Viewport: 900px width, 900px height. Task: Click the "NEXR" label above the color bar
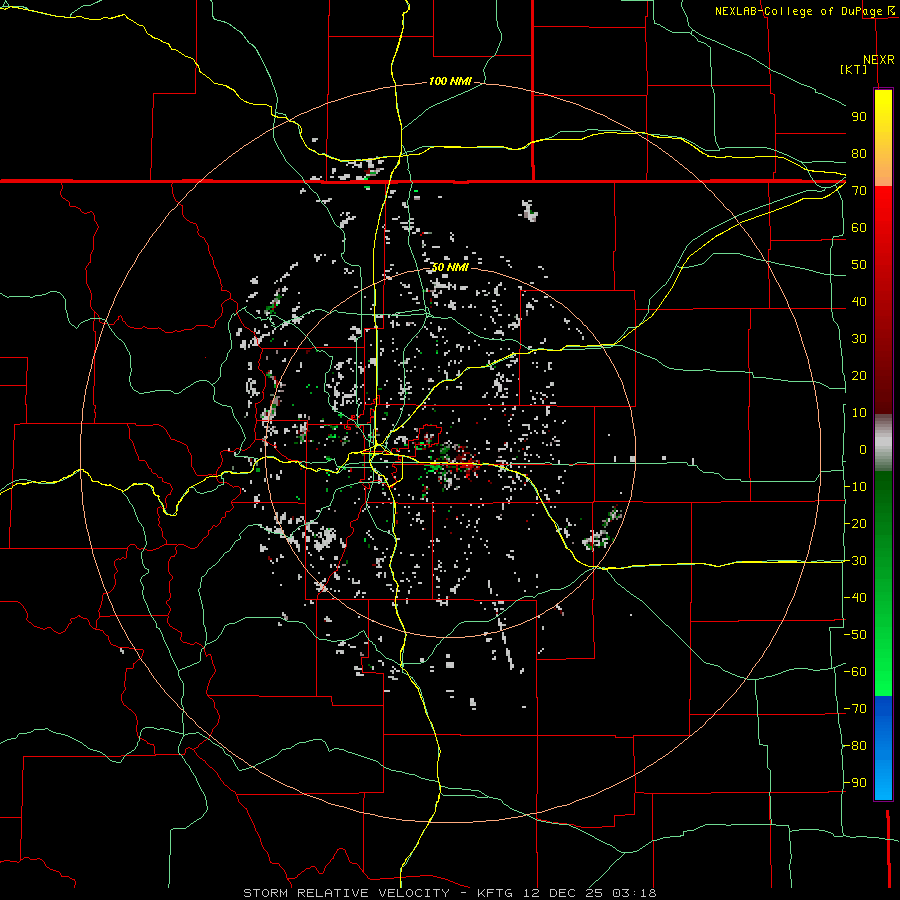click(879, 60)
